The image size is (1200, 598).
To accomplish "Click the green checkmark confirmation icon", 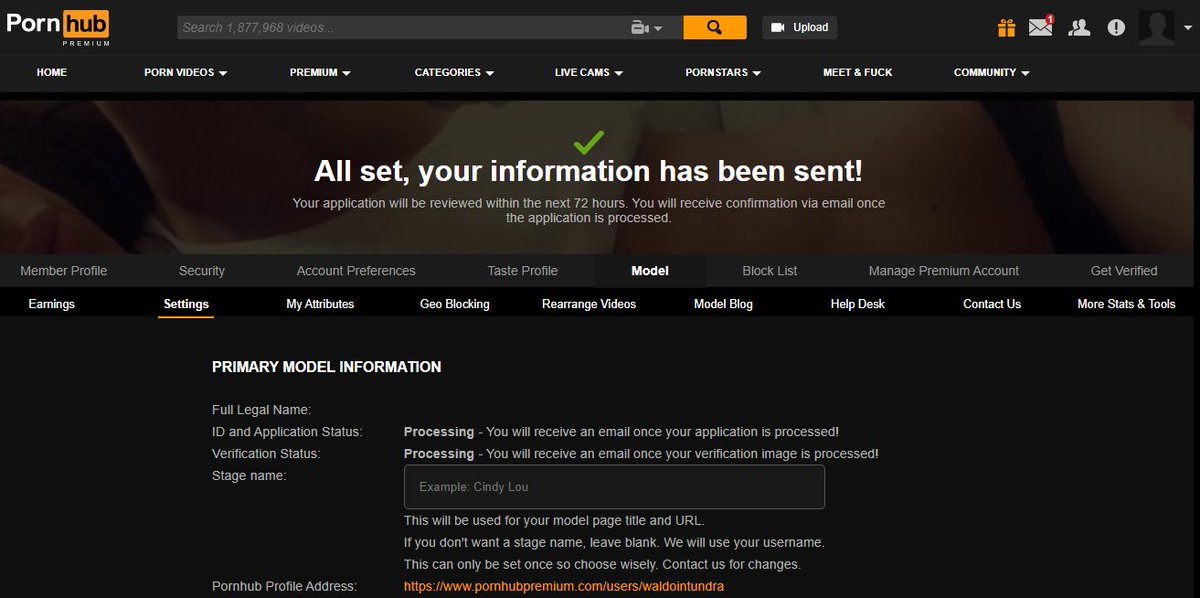I will click(x=588, y=141).
